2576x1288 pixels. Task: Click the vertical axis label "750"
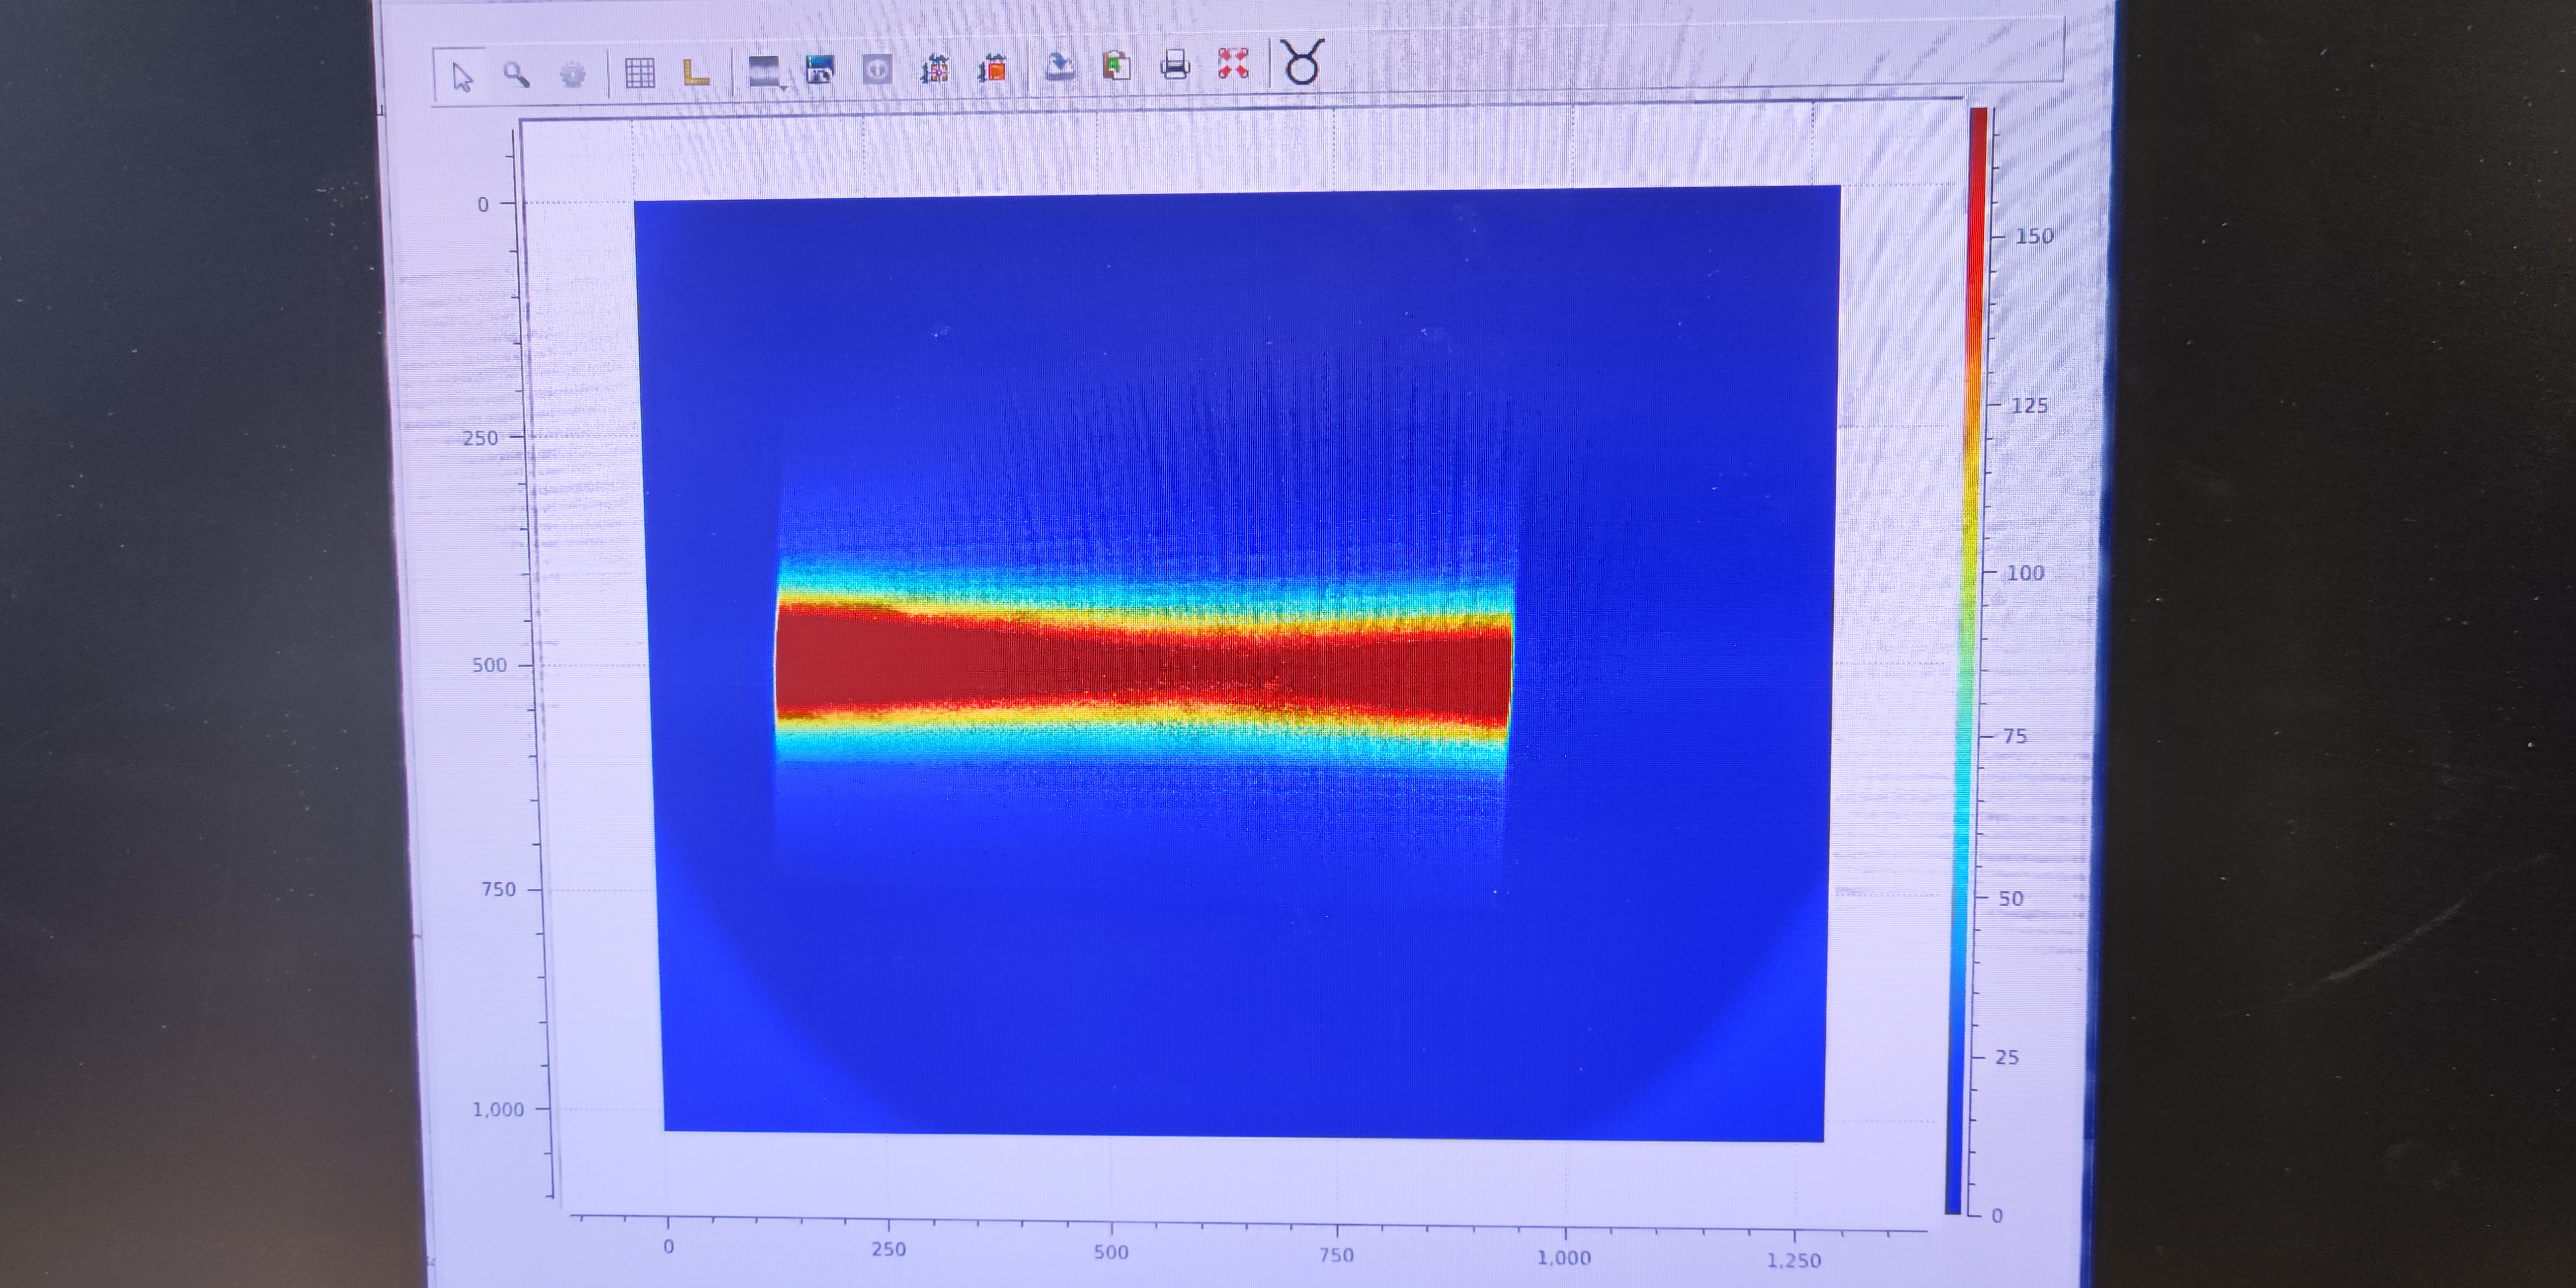coord(498,889)
